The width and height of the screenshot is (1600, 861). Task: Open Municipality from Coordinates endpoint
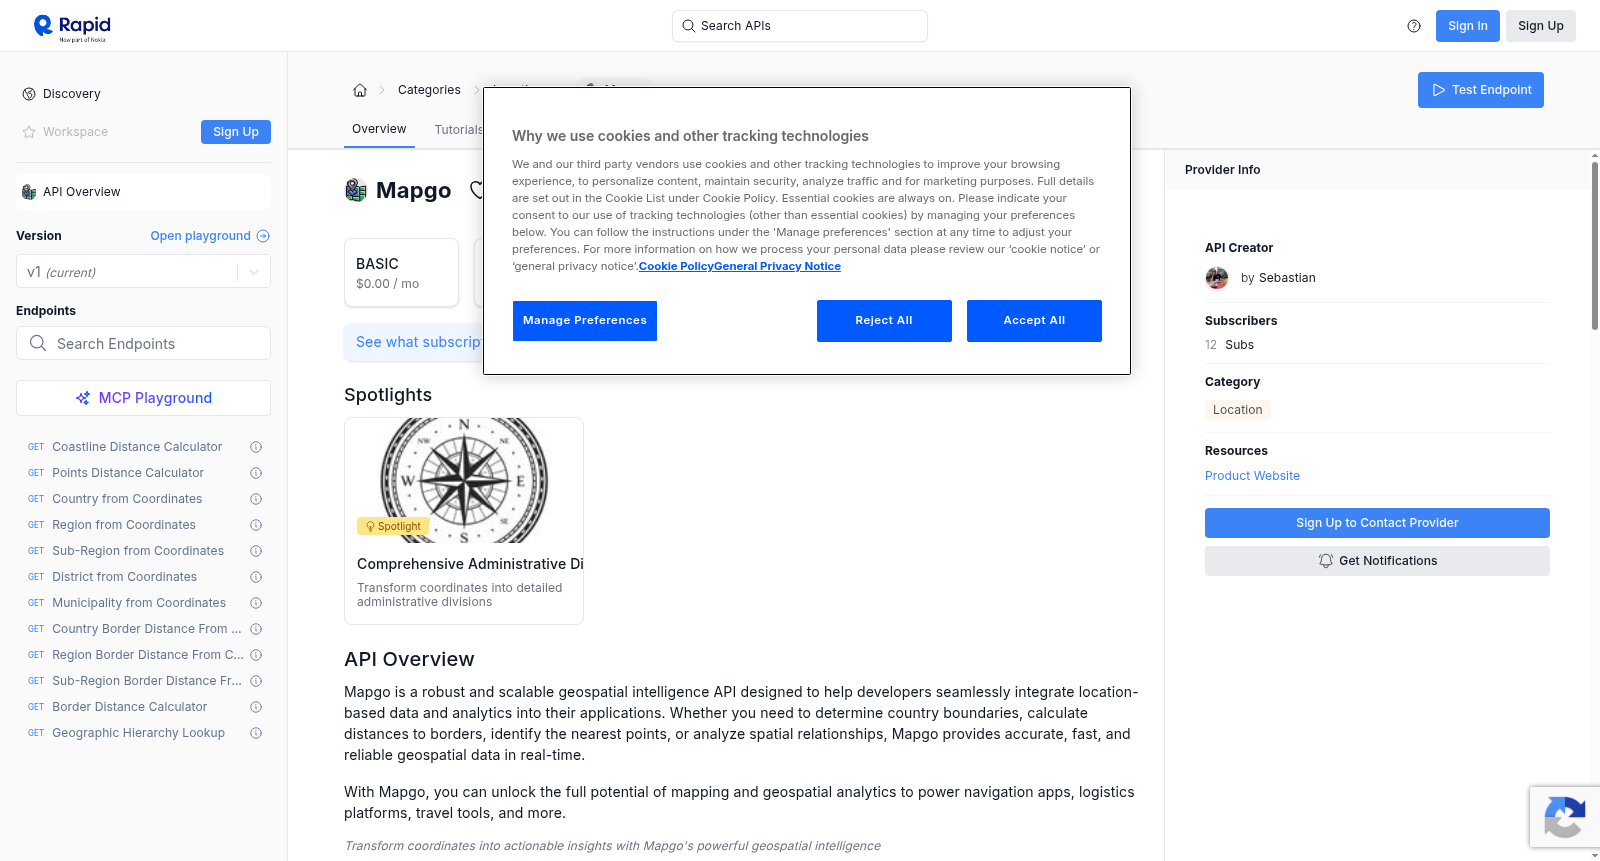tap(139, 603)
